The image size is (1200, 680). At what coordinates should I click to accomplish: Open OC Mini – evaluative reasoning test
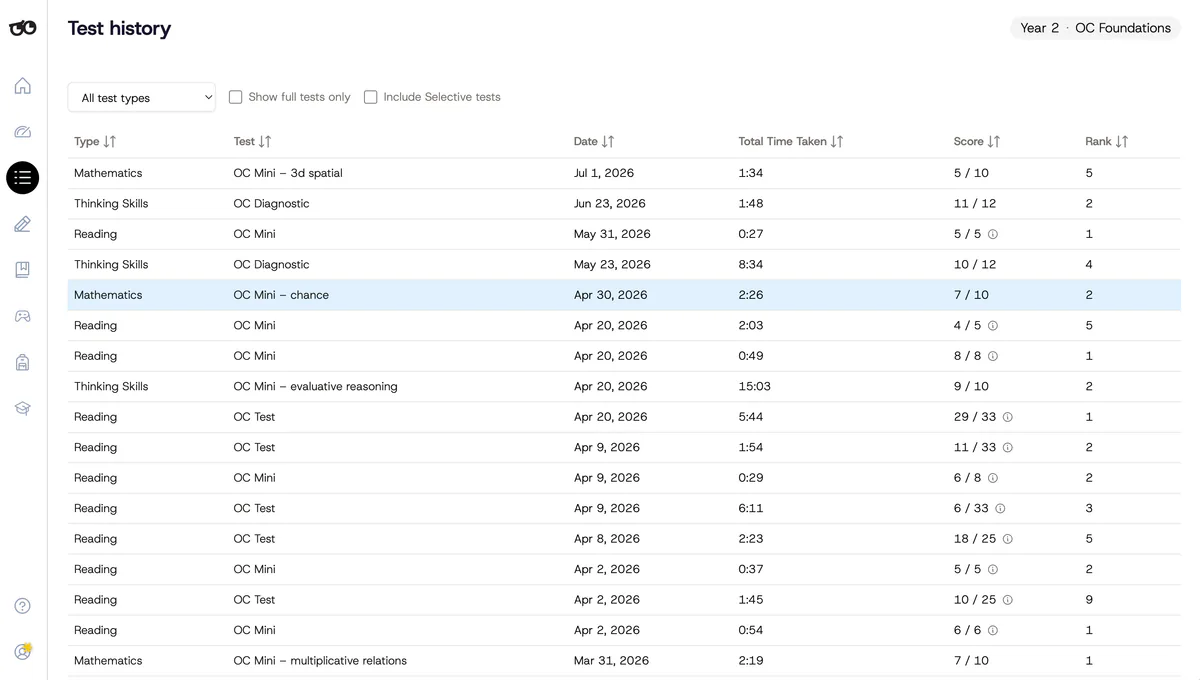(624, 386)
